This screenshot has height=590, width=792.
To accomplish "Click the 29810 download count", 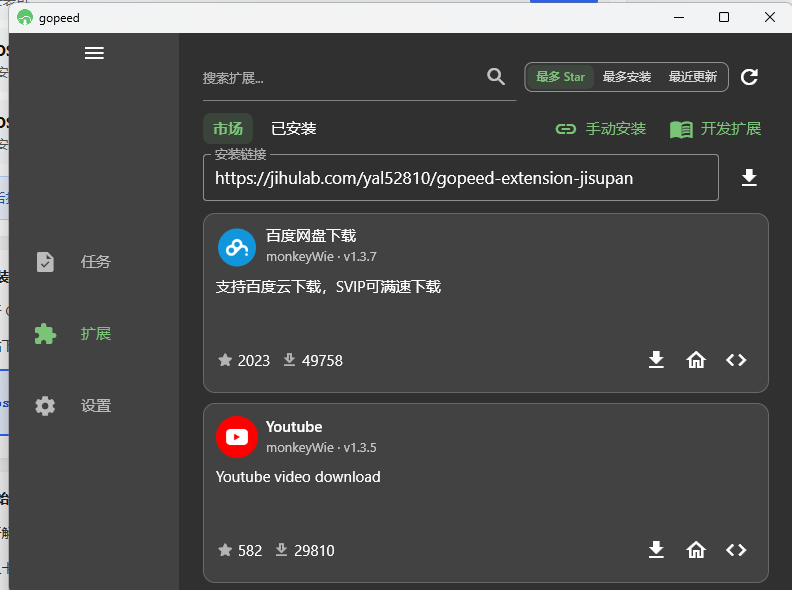I will tap(305, 551).
